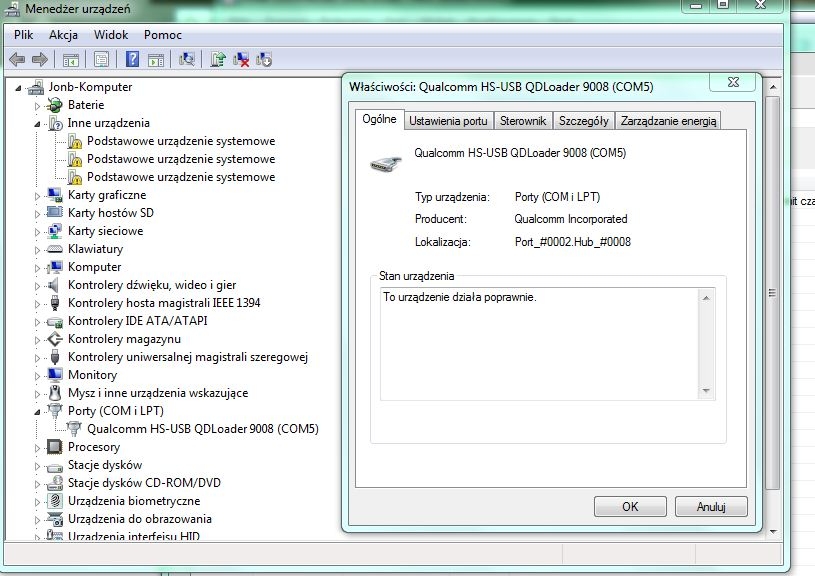Click the Procesory chip icon
Viewport: 815px width, 576px height.
click(55, 447)
